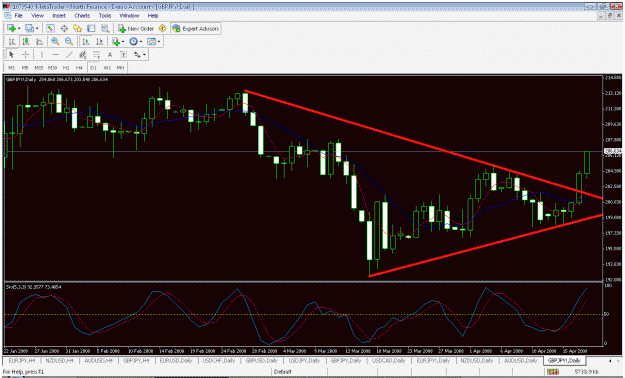Screen dimensions: 625x378
Task: Launch the Strategy Tester icon
Action: coord(105,28)
